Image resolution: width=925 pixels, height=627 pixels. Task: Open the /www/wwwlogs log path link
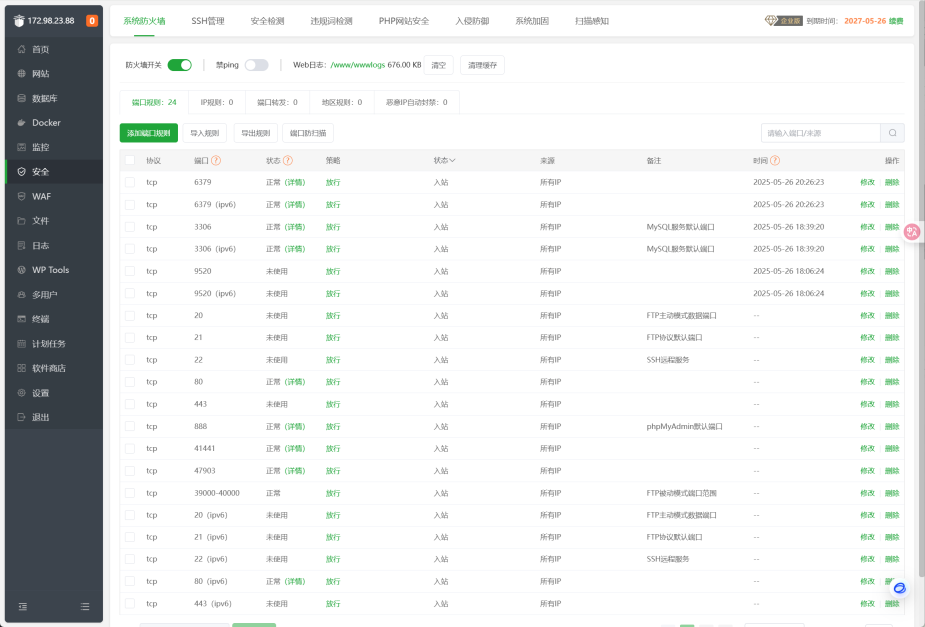point(357,65)
